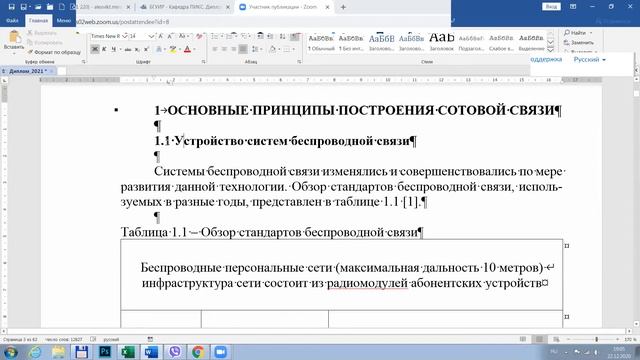
Task: Switch to the Меню ribbon tab
Action: coord(64,20)
